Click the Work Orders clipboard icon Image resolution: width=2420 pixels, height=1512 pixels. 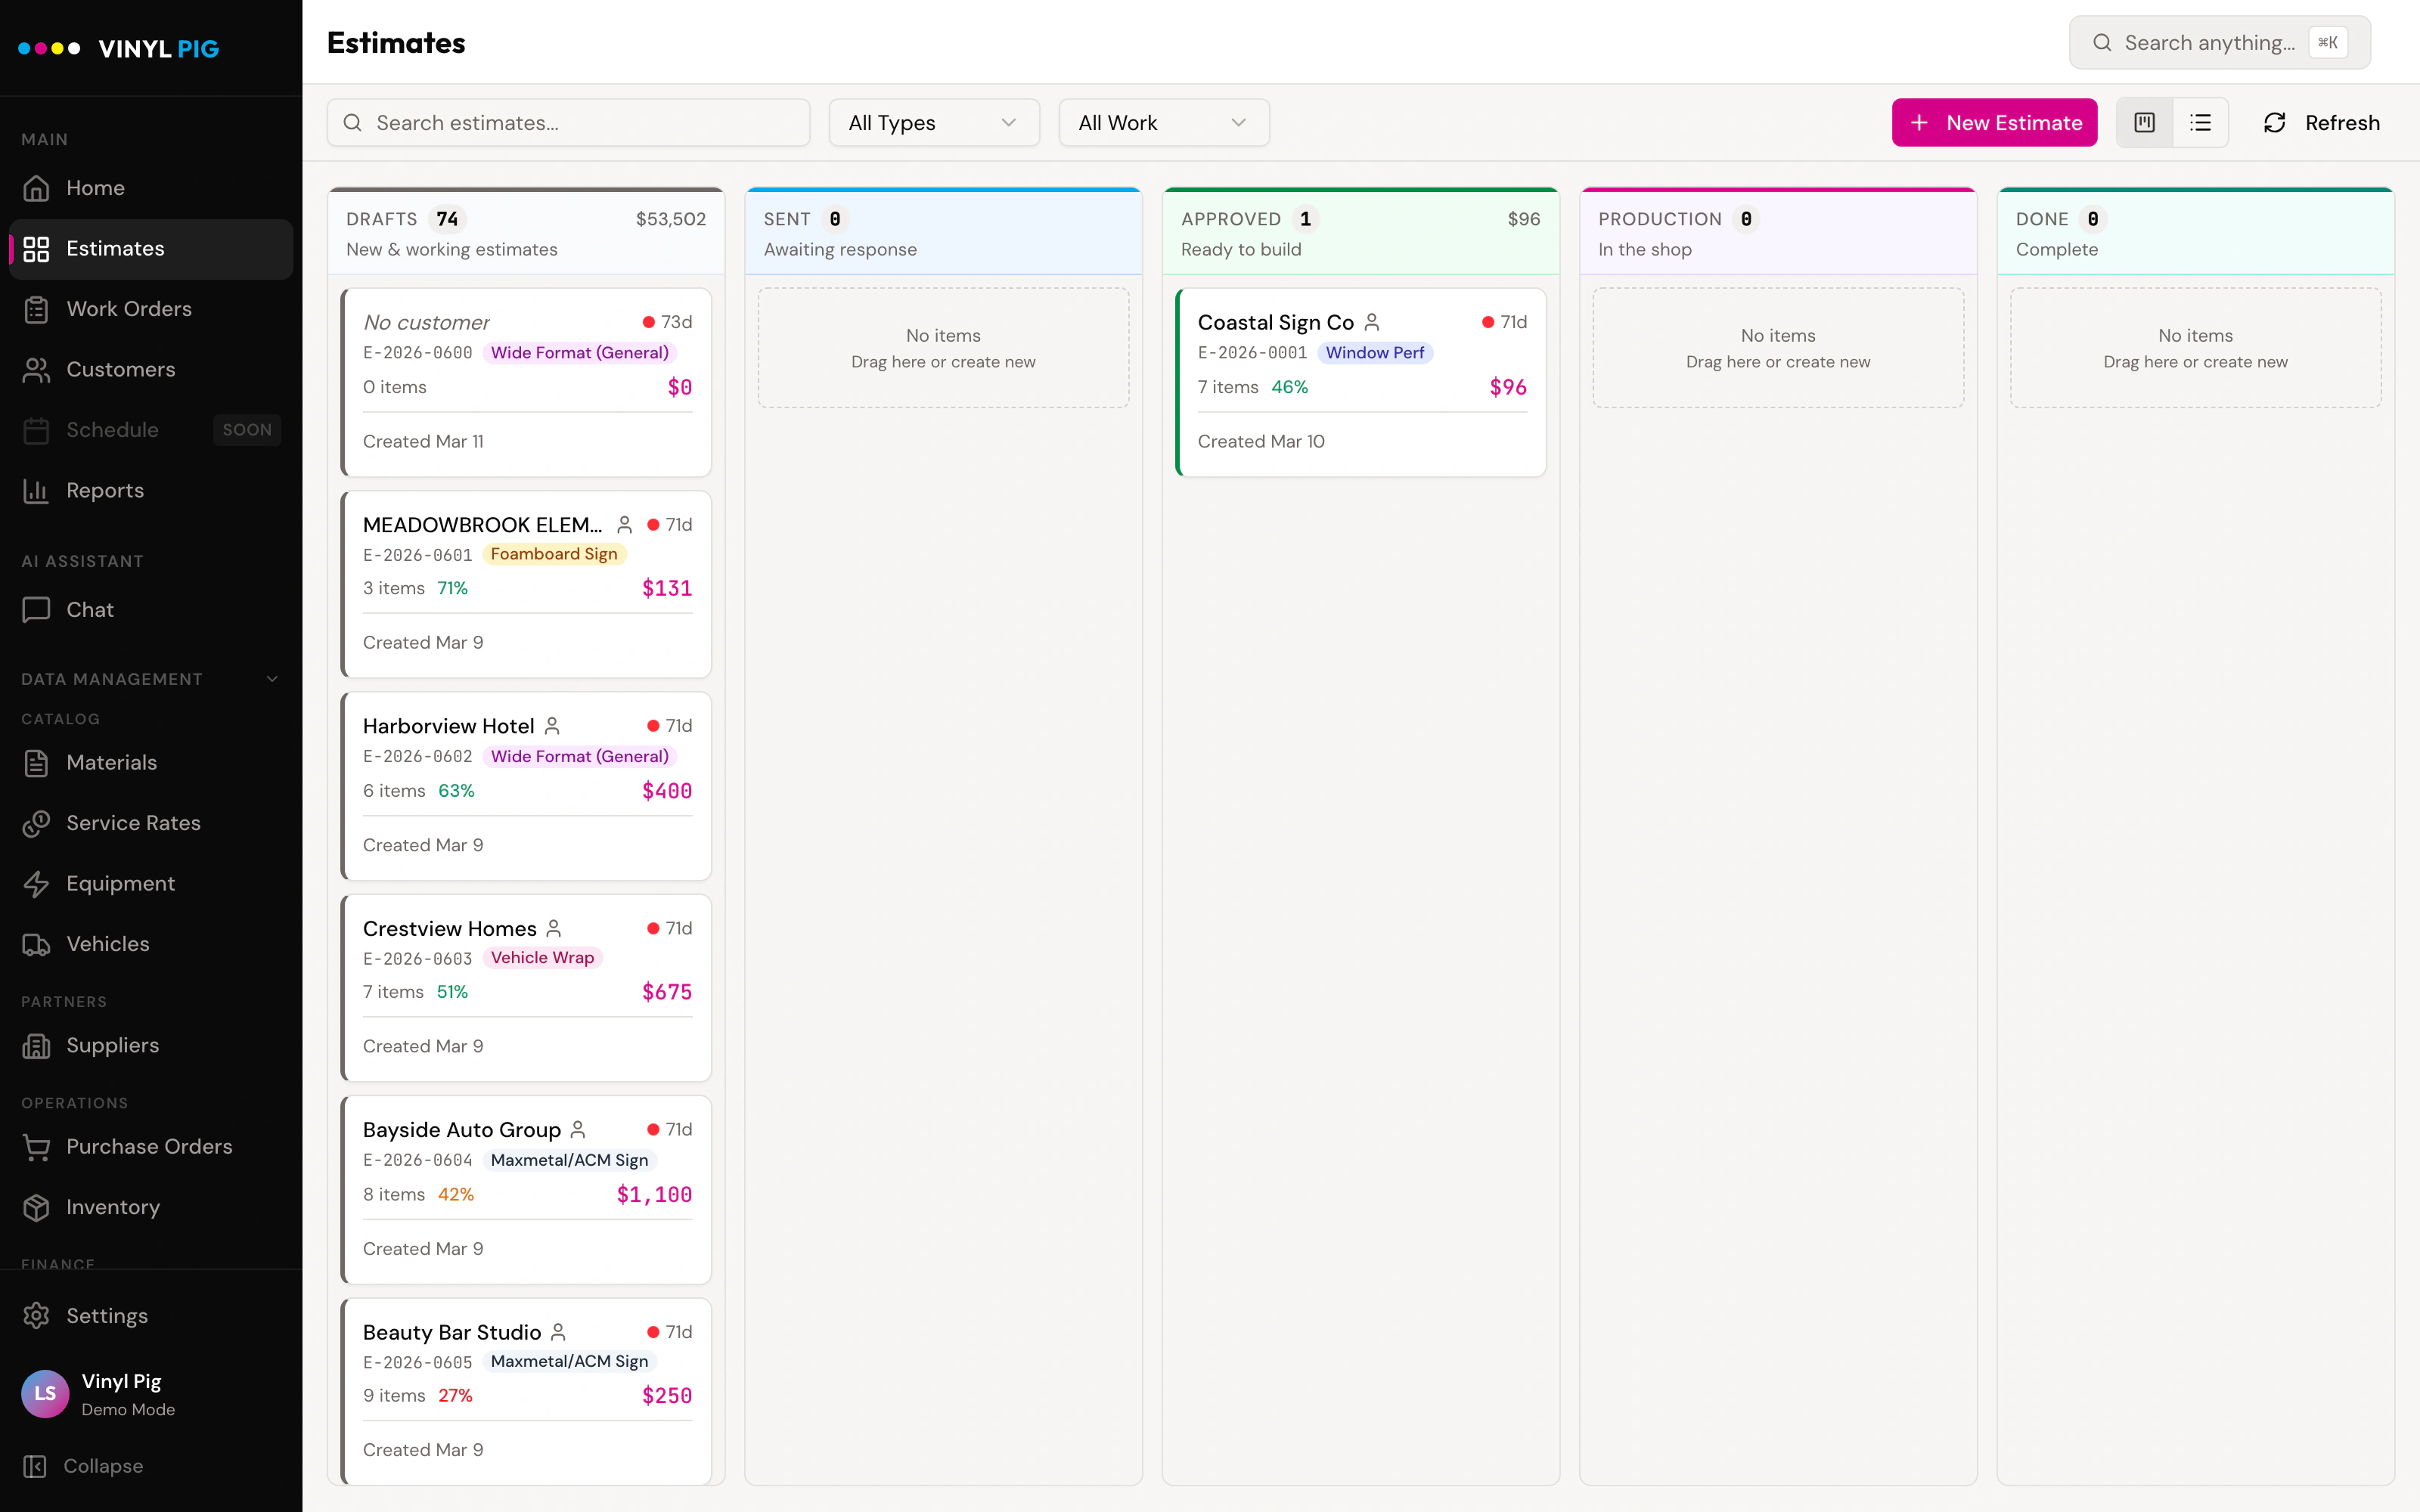(x=36, y=309)
